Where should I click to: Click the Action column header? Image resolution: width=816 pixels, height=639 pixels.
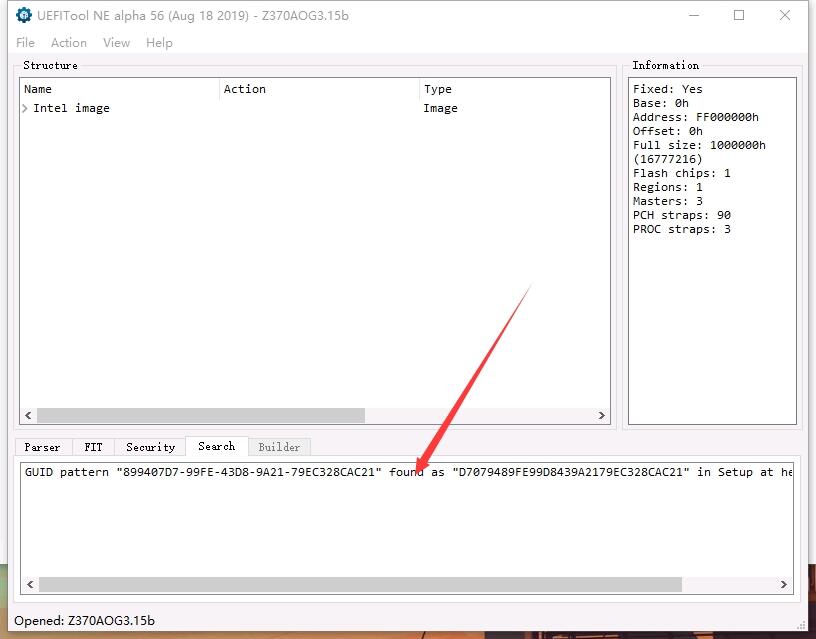pos(319,89)
